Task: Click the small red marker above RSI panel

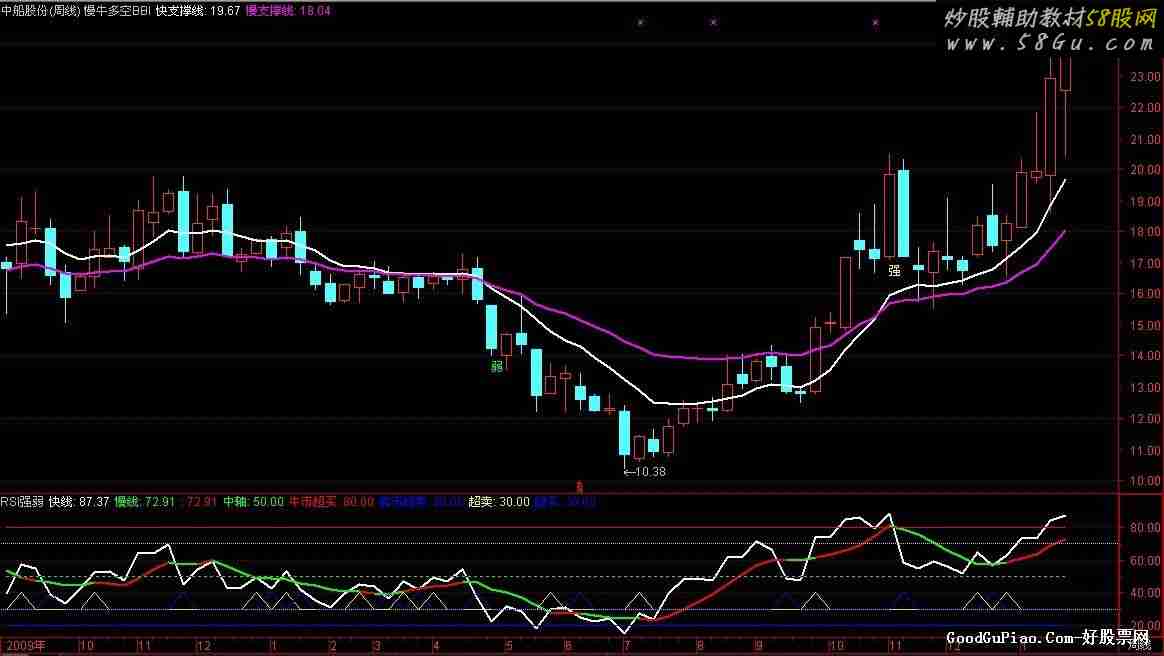Action: [580, 485]
